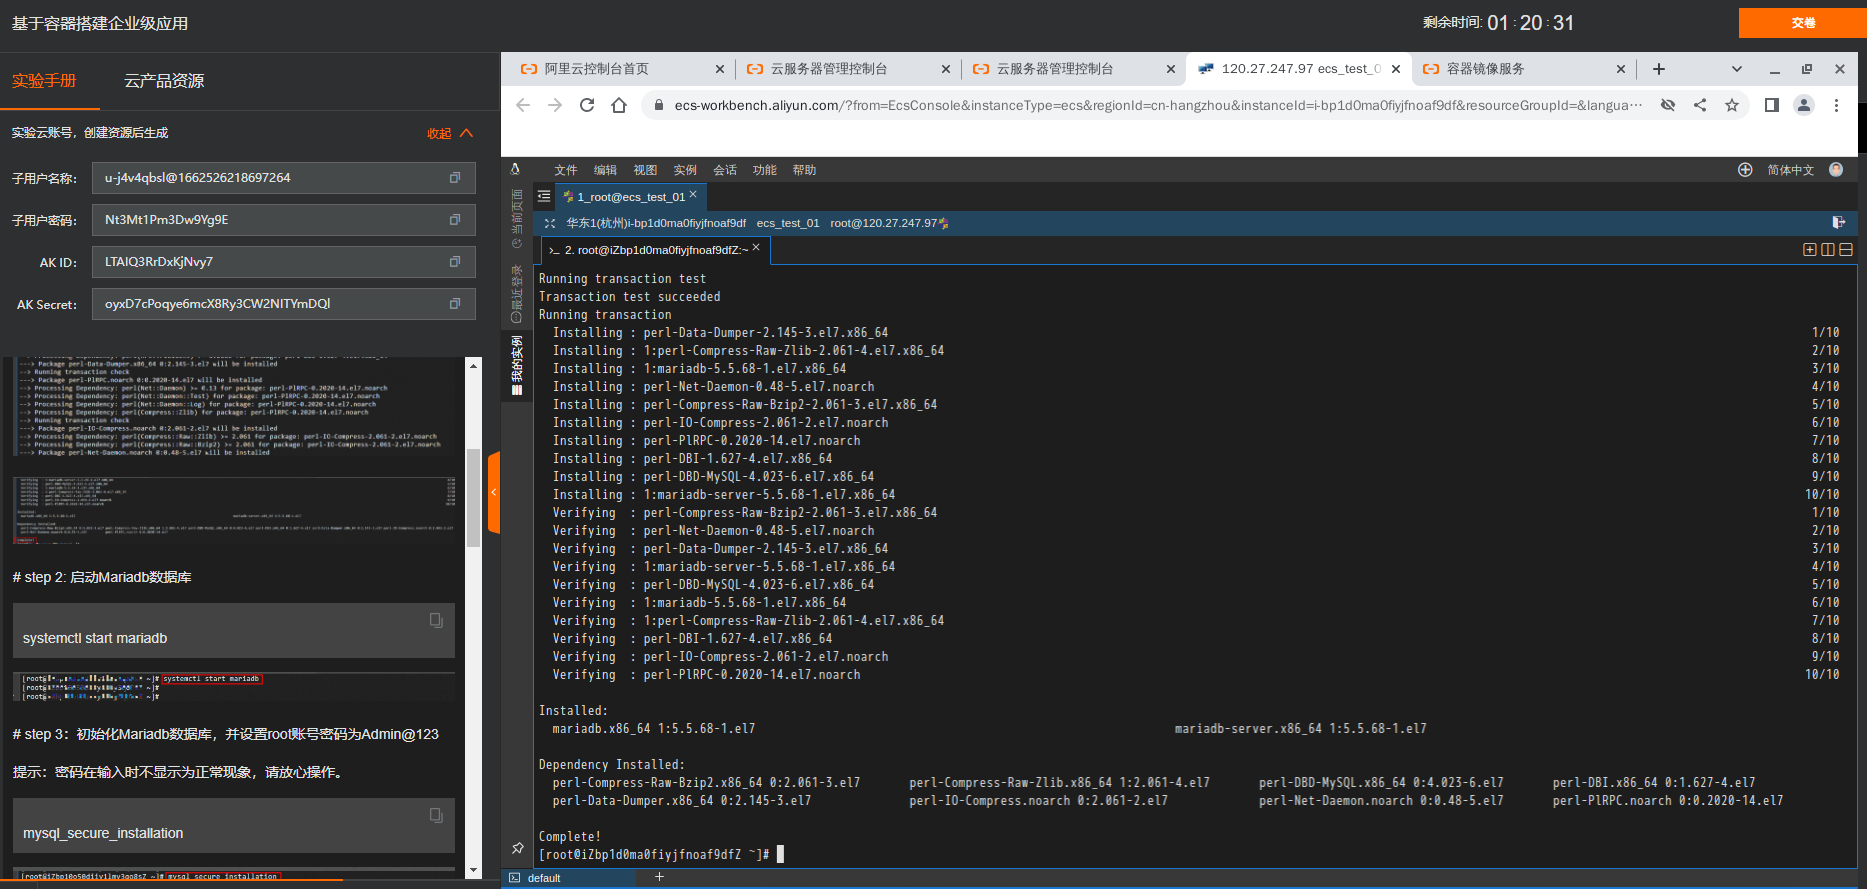
Task: Copy the mysql_secure_installation command
Action: (x=436, y=815)
